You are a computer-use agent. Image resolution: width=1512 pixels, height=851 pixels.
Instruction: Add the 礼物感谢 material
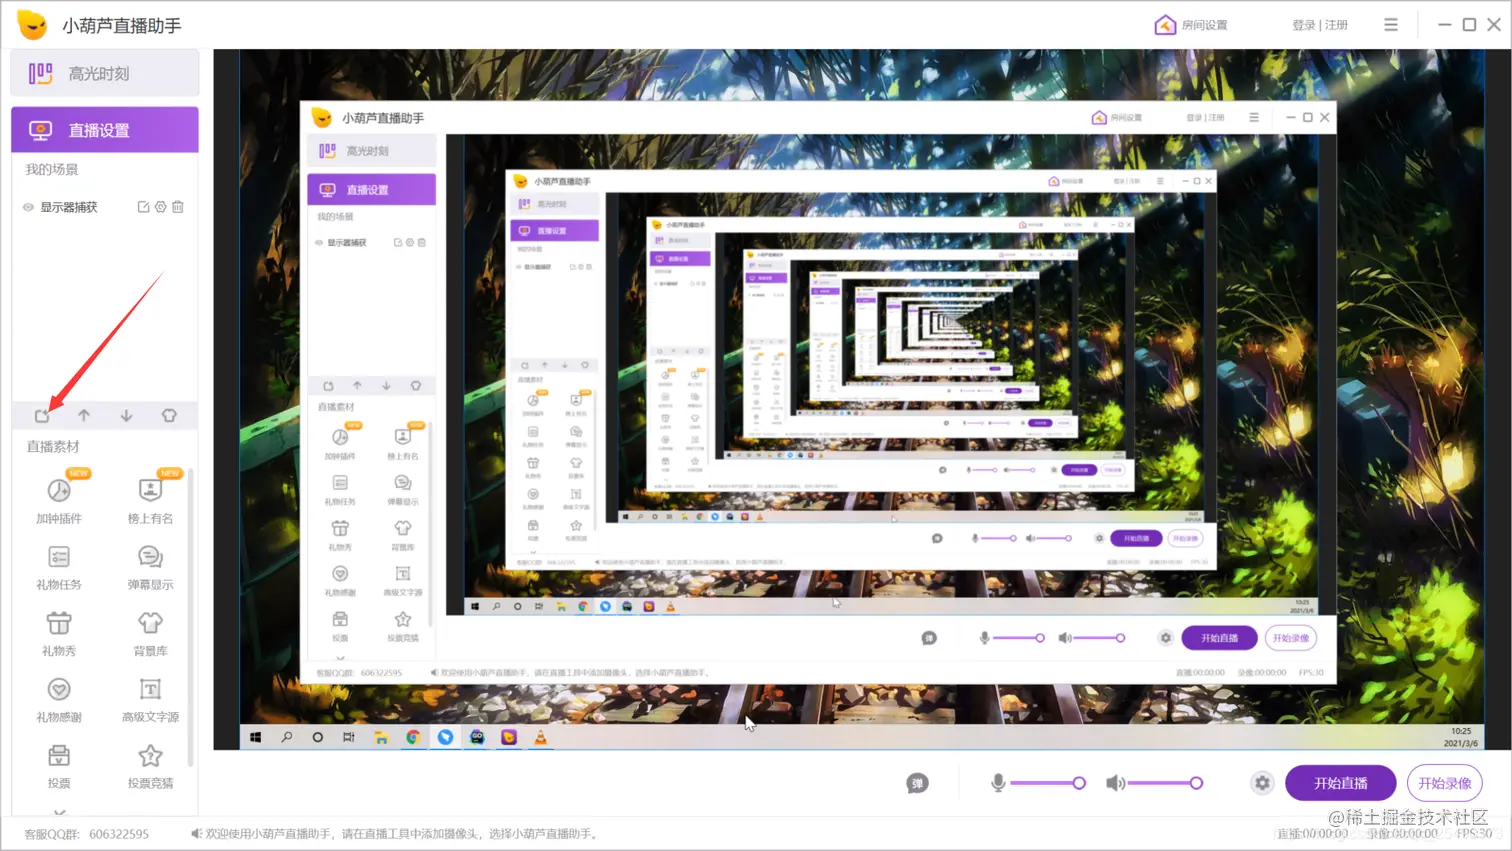pyautogui.click(x=59, y=699)
